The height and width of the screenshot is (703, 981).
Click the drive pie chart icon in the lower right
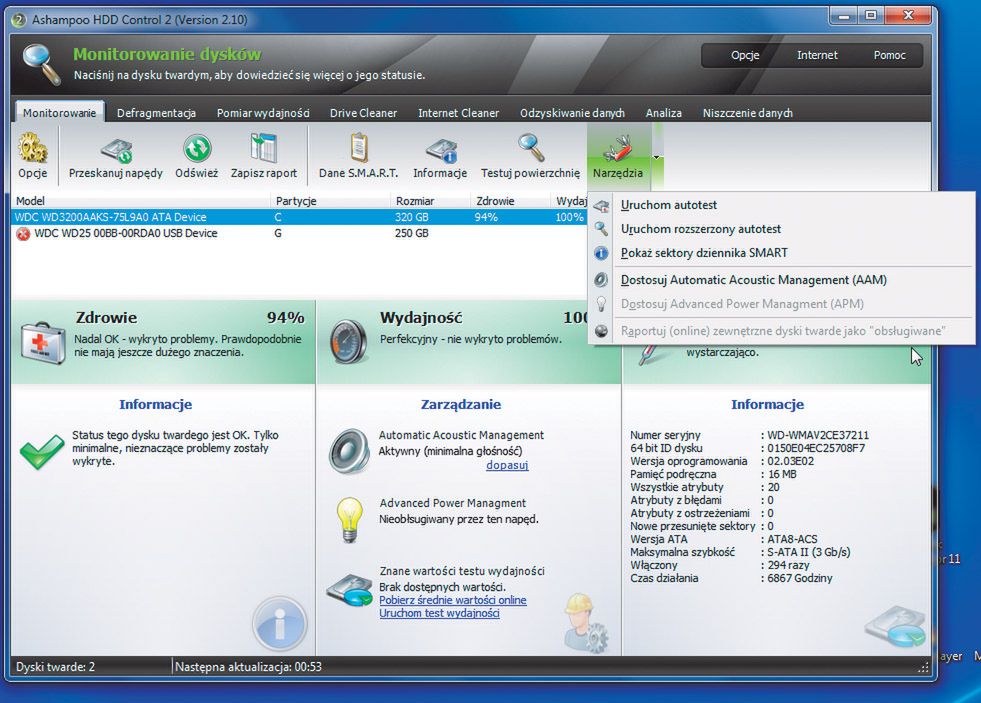(895, 626)
